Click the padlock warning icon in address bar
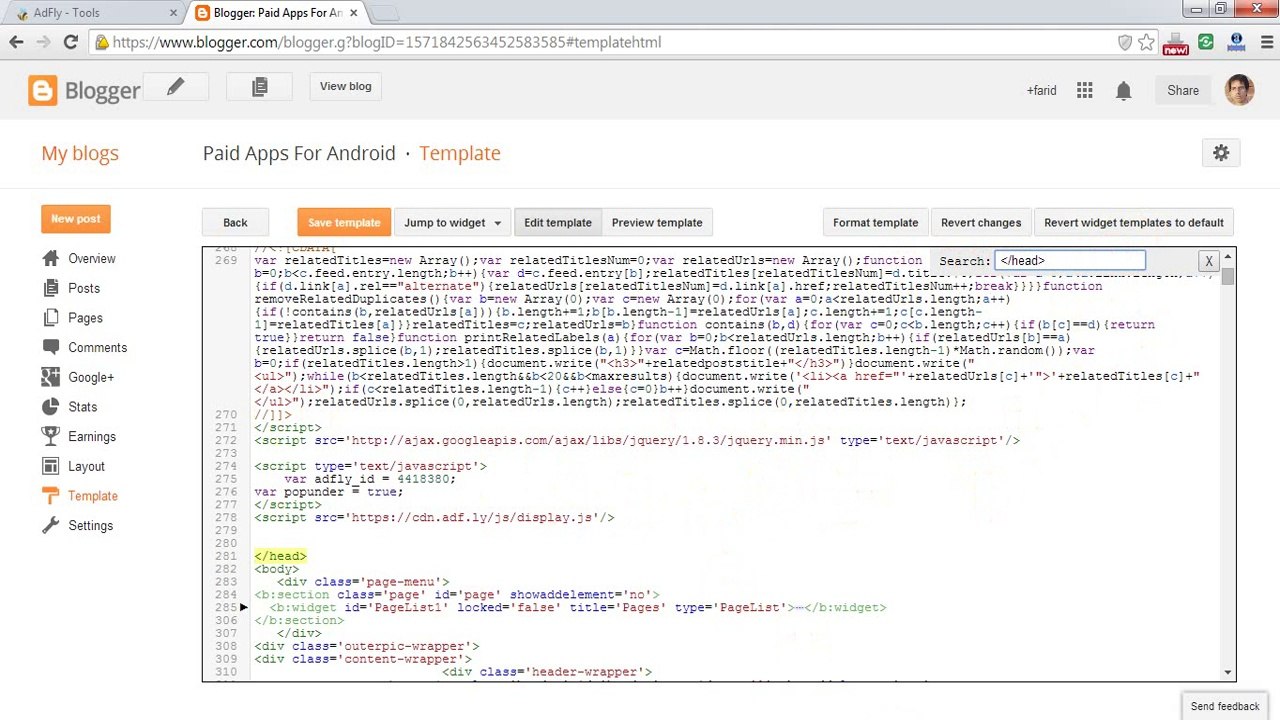The height and width of the screenshot is (720, 1280). [101, 42]
